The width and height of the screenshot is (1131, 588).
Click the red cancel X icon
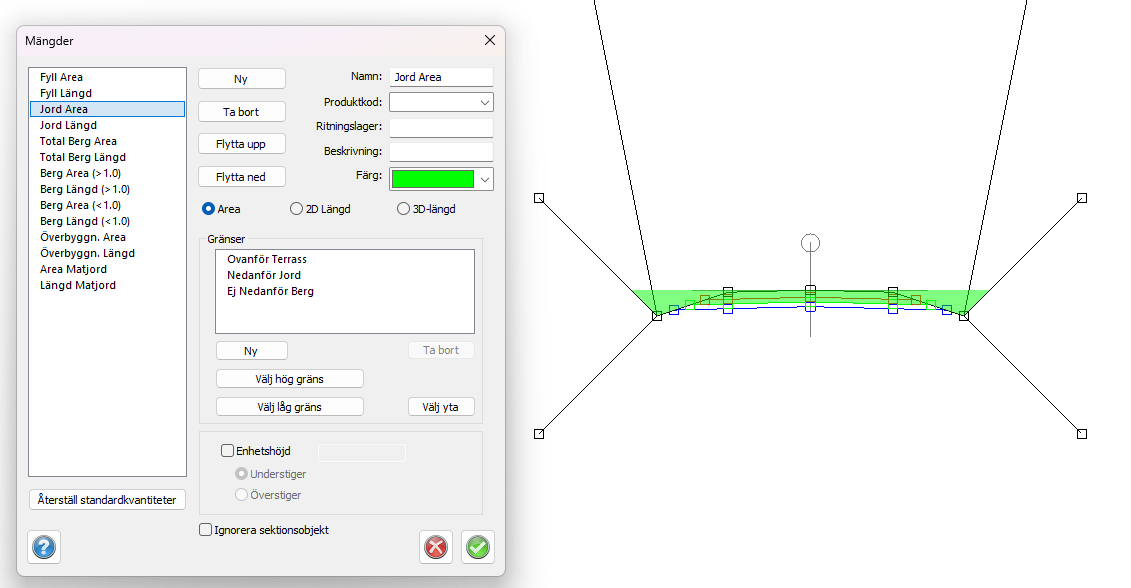point(436,547)
